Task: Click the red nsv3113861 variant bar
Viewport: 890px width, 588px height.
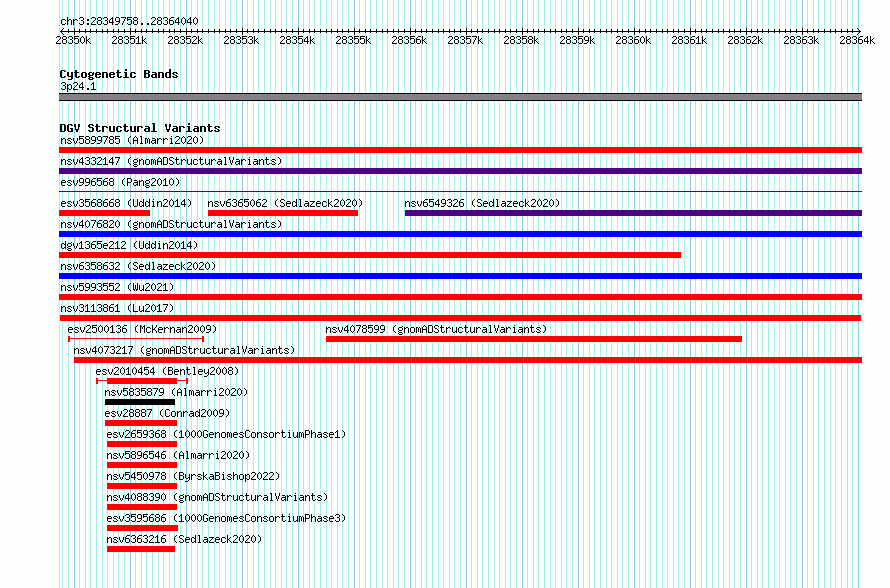Action: click(460, 318)
